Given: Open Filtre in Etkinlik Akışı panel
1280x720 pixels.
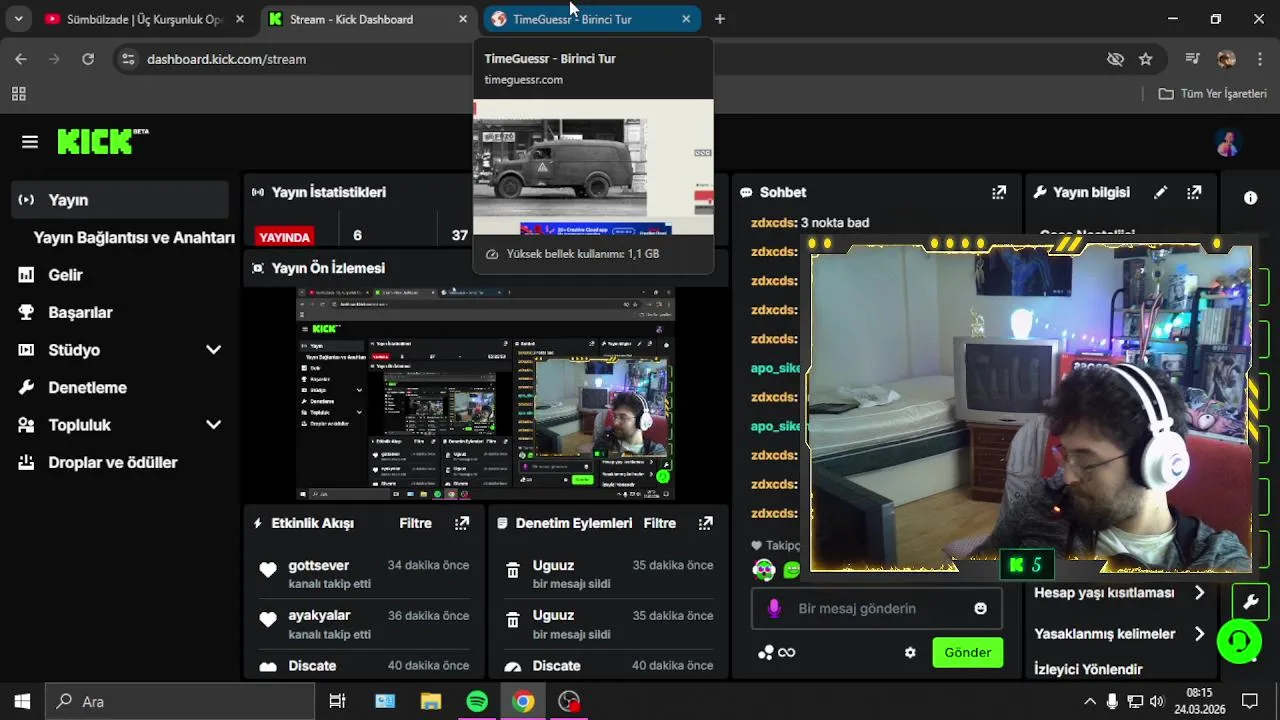Looking at the screenshot, I should pos(415,523).
